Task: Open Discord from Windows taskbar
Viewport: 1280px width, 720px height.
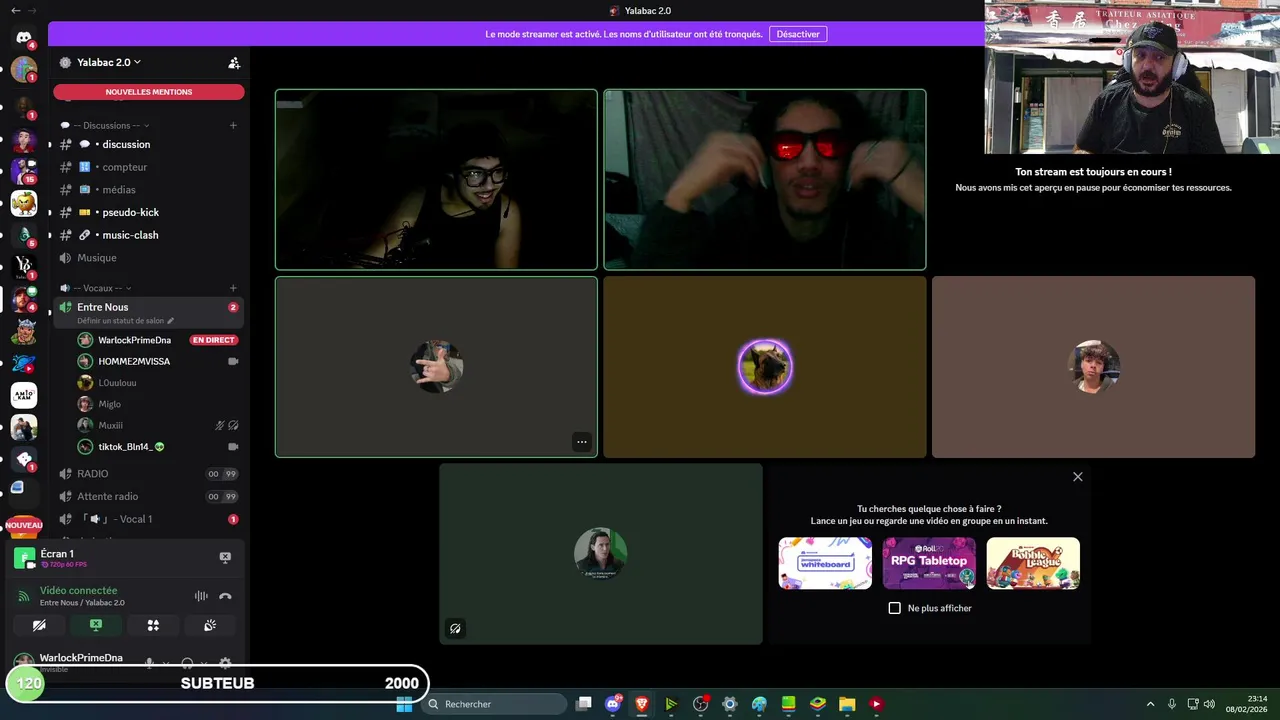Action: click(613, 704)
